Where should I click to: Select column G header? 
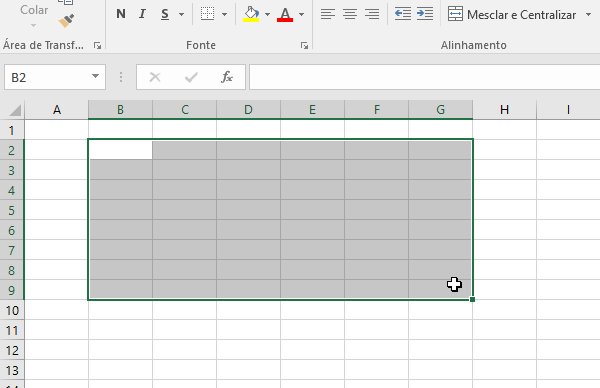coord(440,110)
